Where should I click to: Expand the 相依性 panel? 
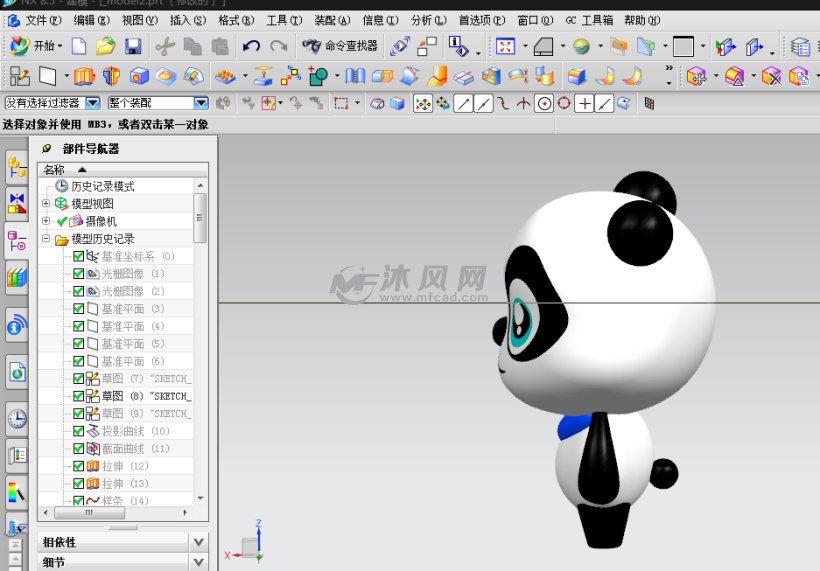point(198,542)
